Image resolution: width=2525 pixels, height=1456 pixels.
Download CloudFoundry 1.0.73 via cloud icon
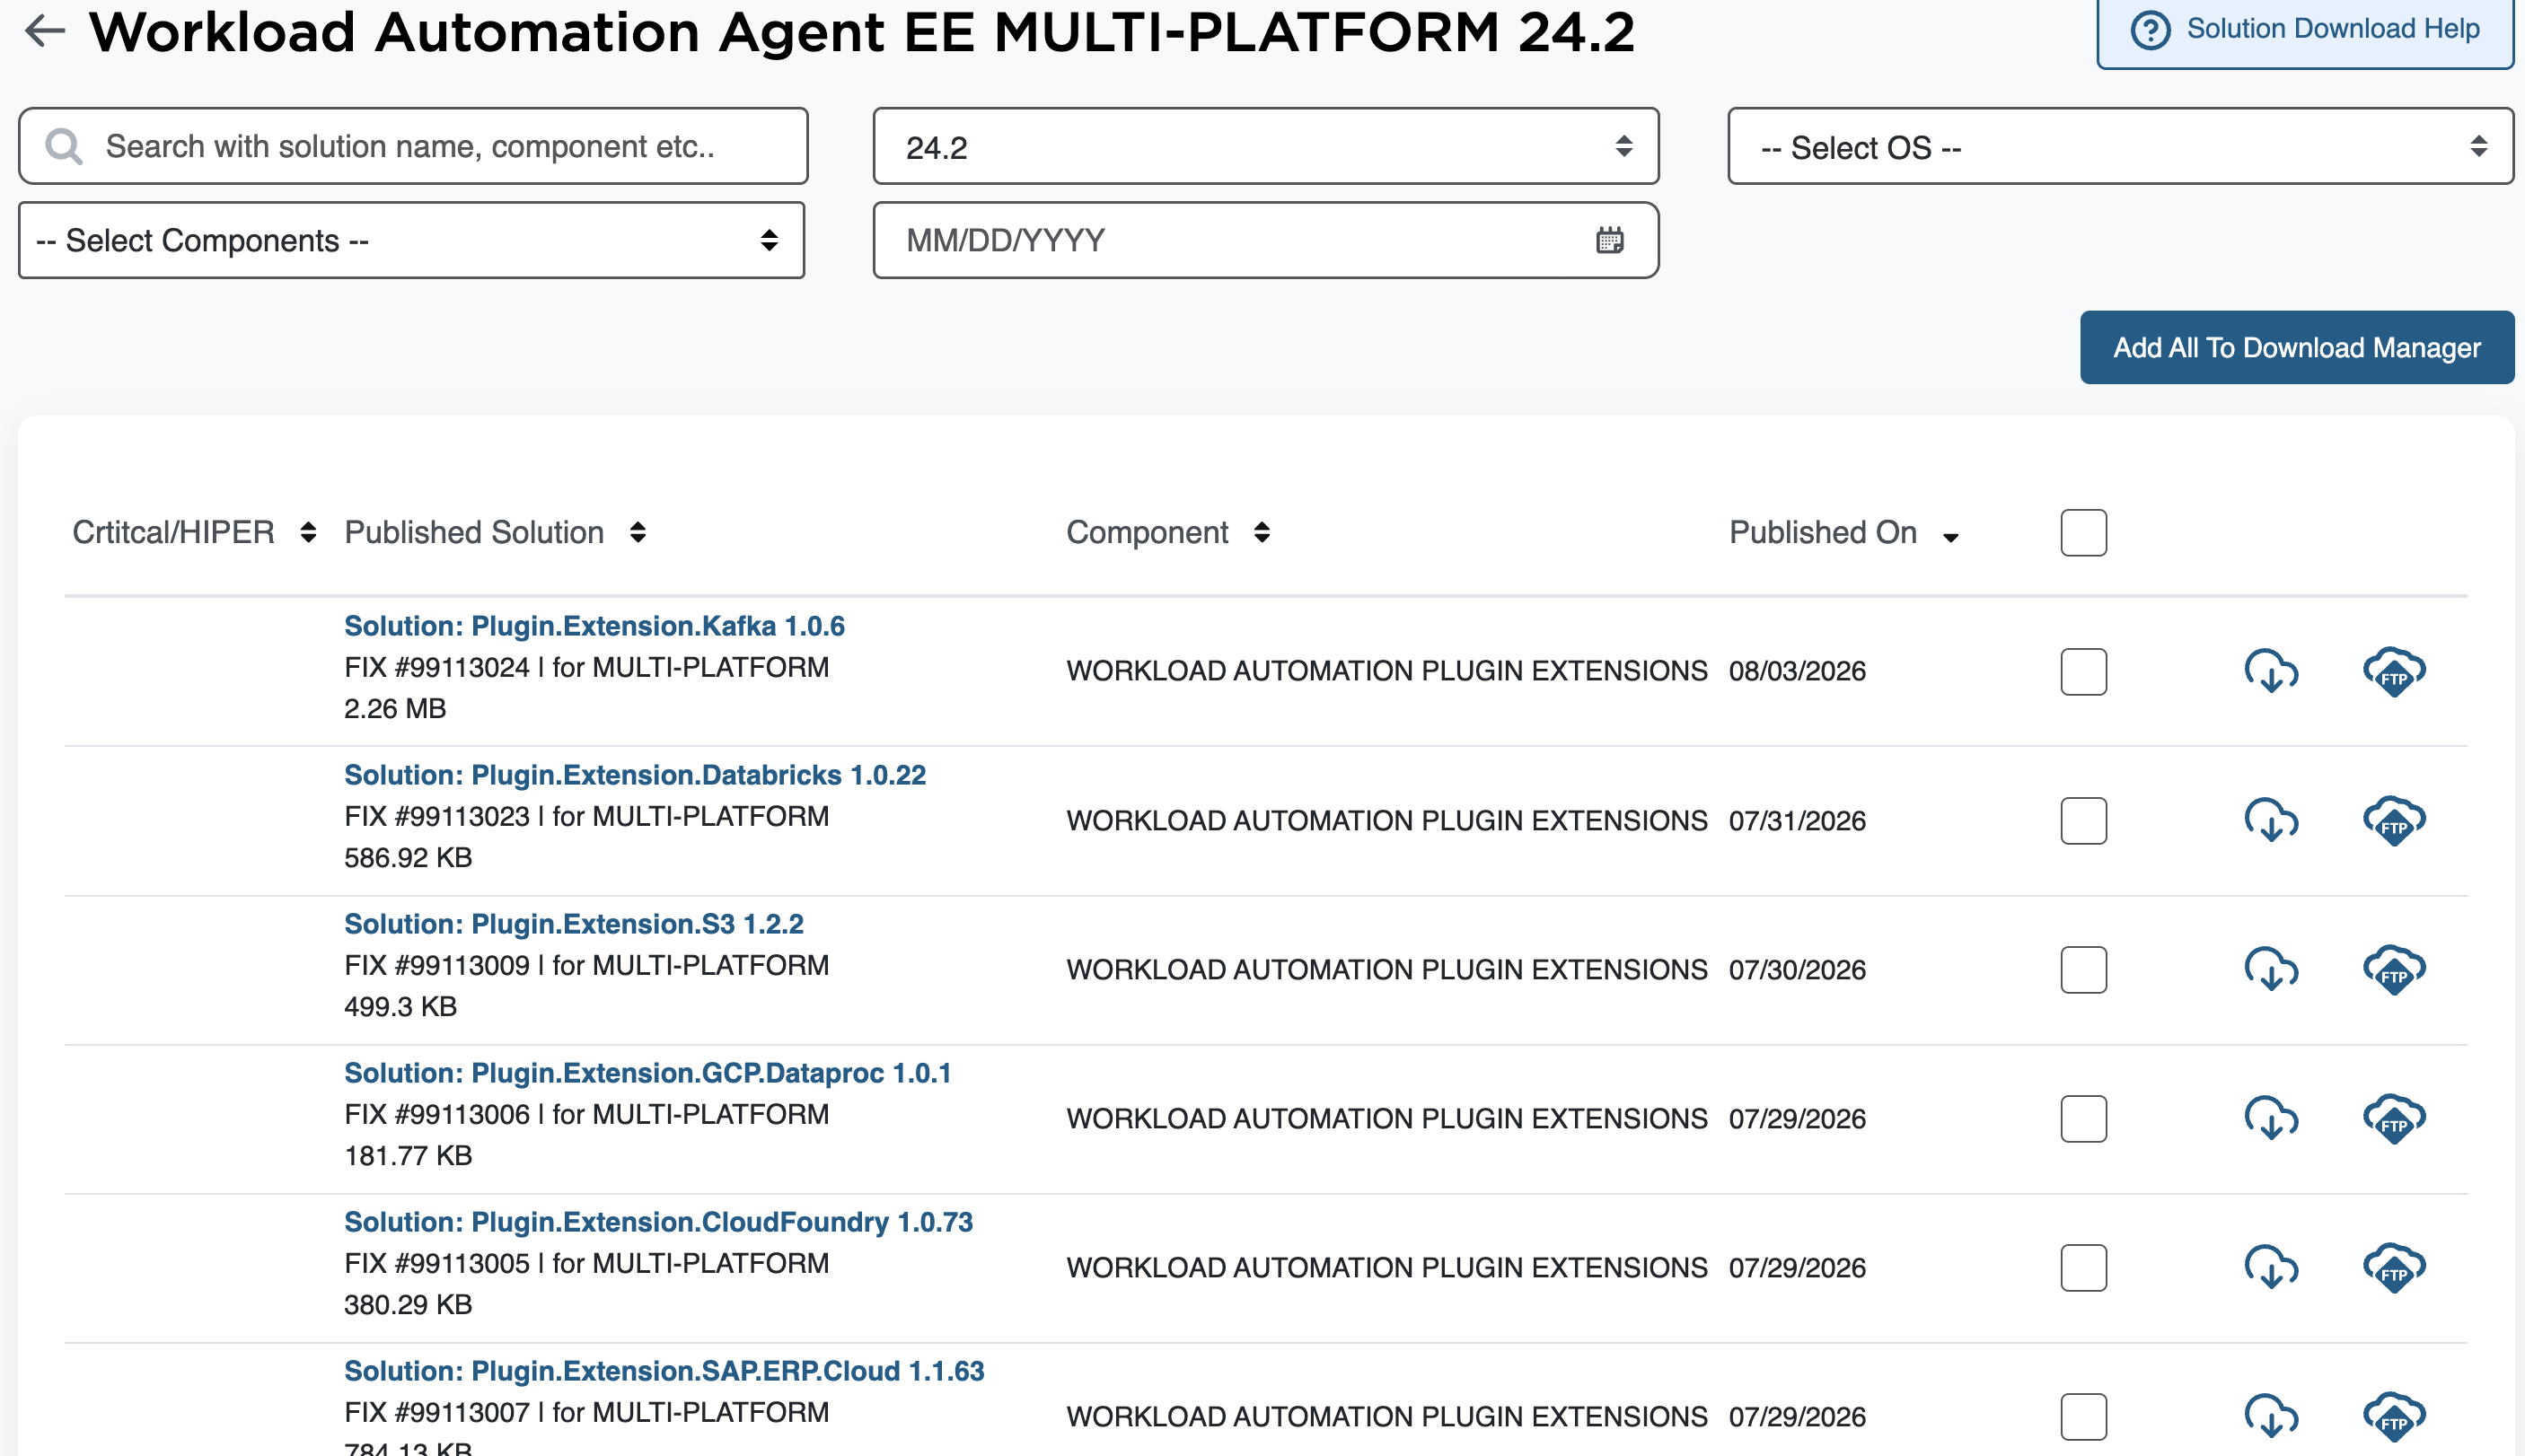pos(2272,1267)
